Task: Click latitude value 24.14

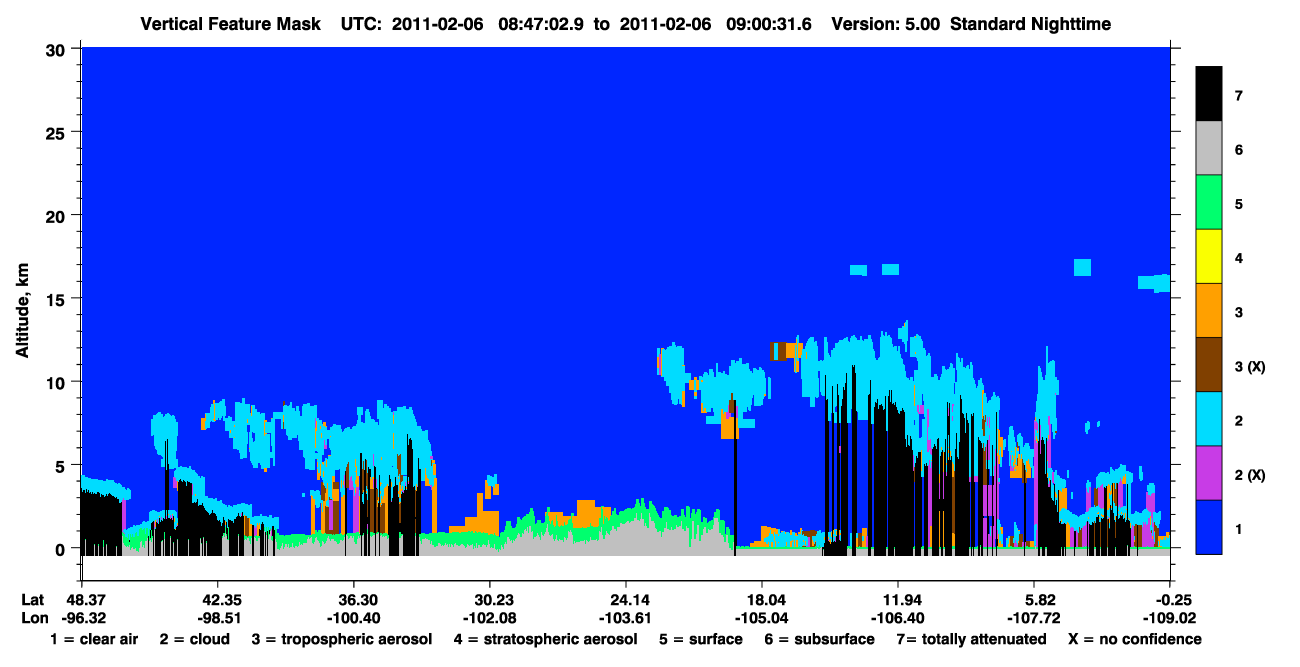Action: 625,599
